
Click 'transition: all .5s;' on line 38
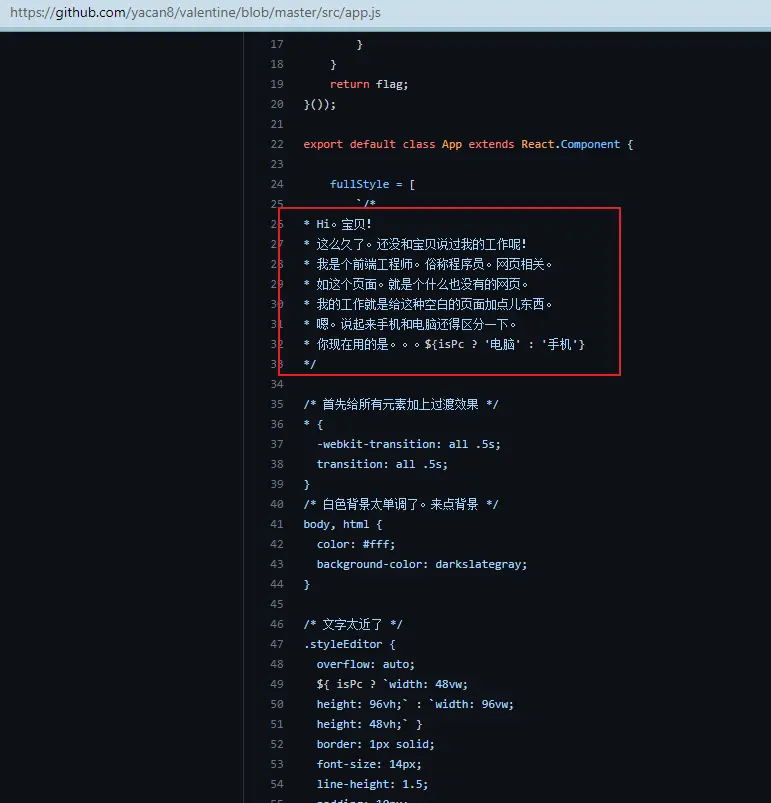382,464
